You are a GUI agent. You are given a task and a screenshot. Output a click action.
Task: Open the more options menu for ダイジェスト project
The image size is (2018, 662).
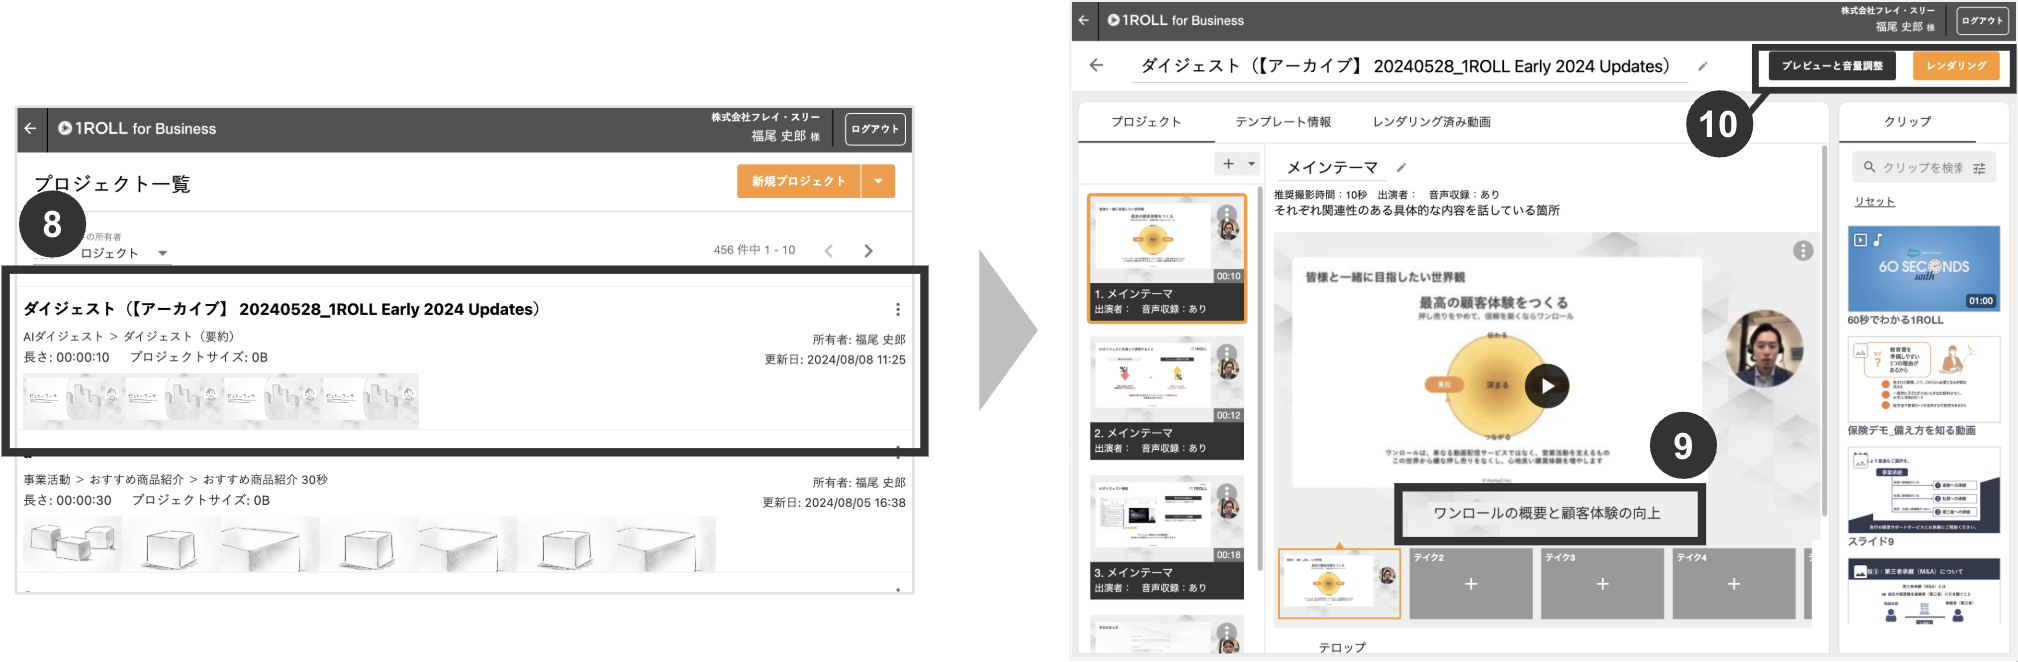tap(898, 310)
